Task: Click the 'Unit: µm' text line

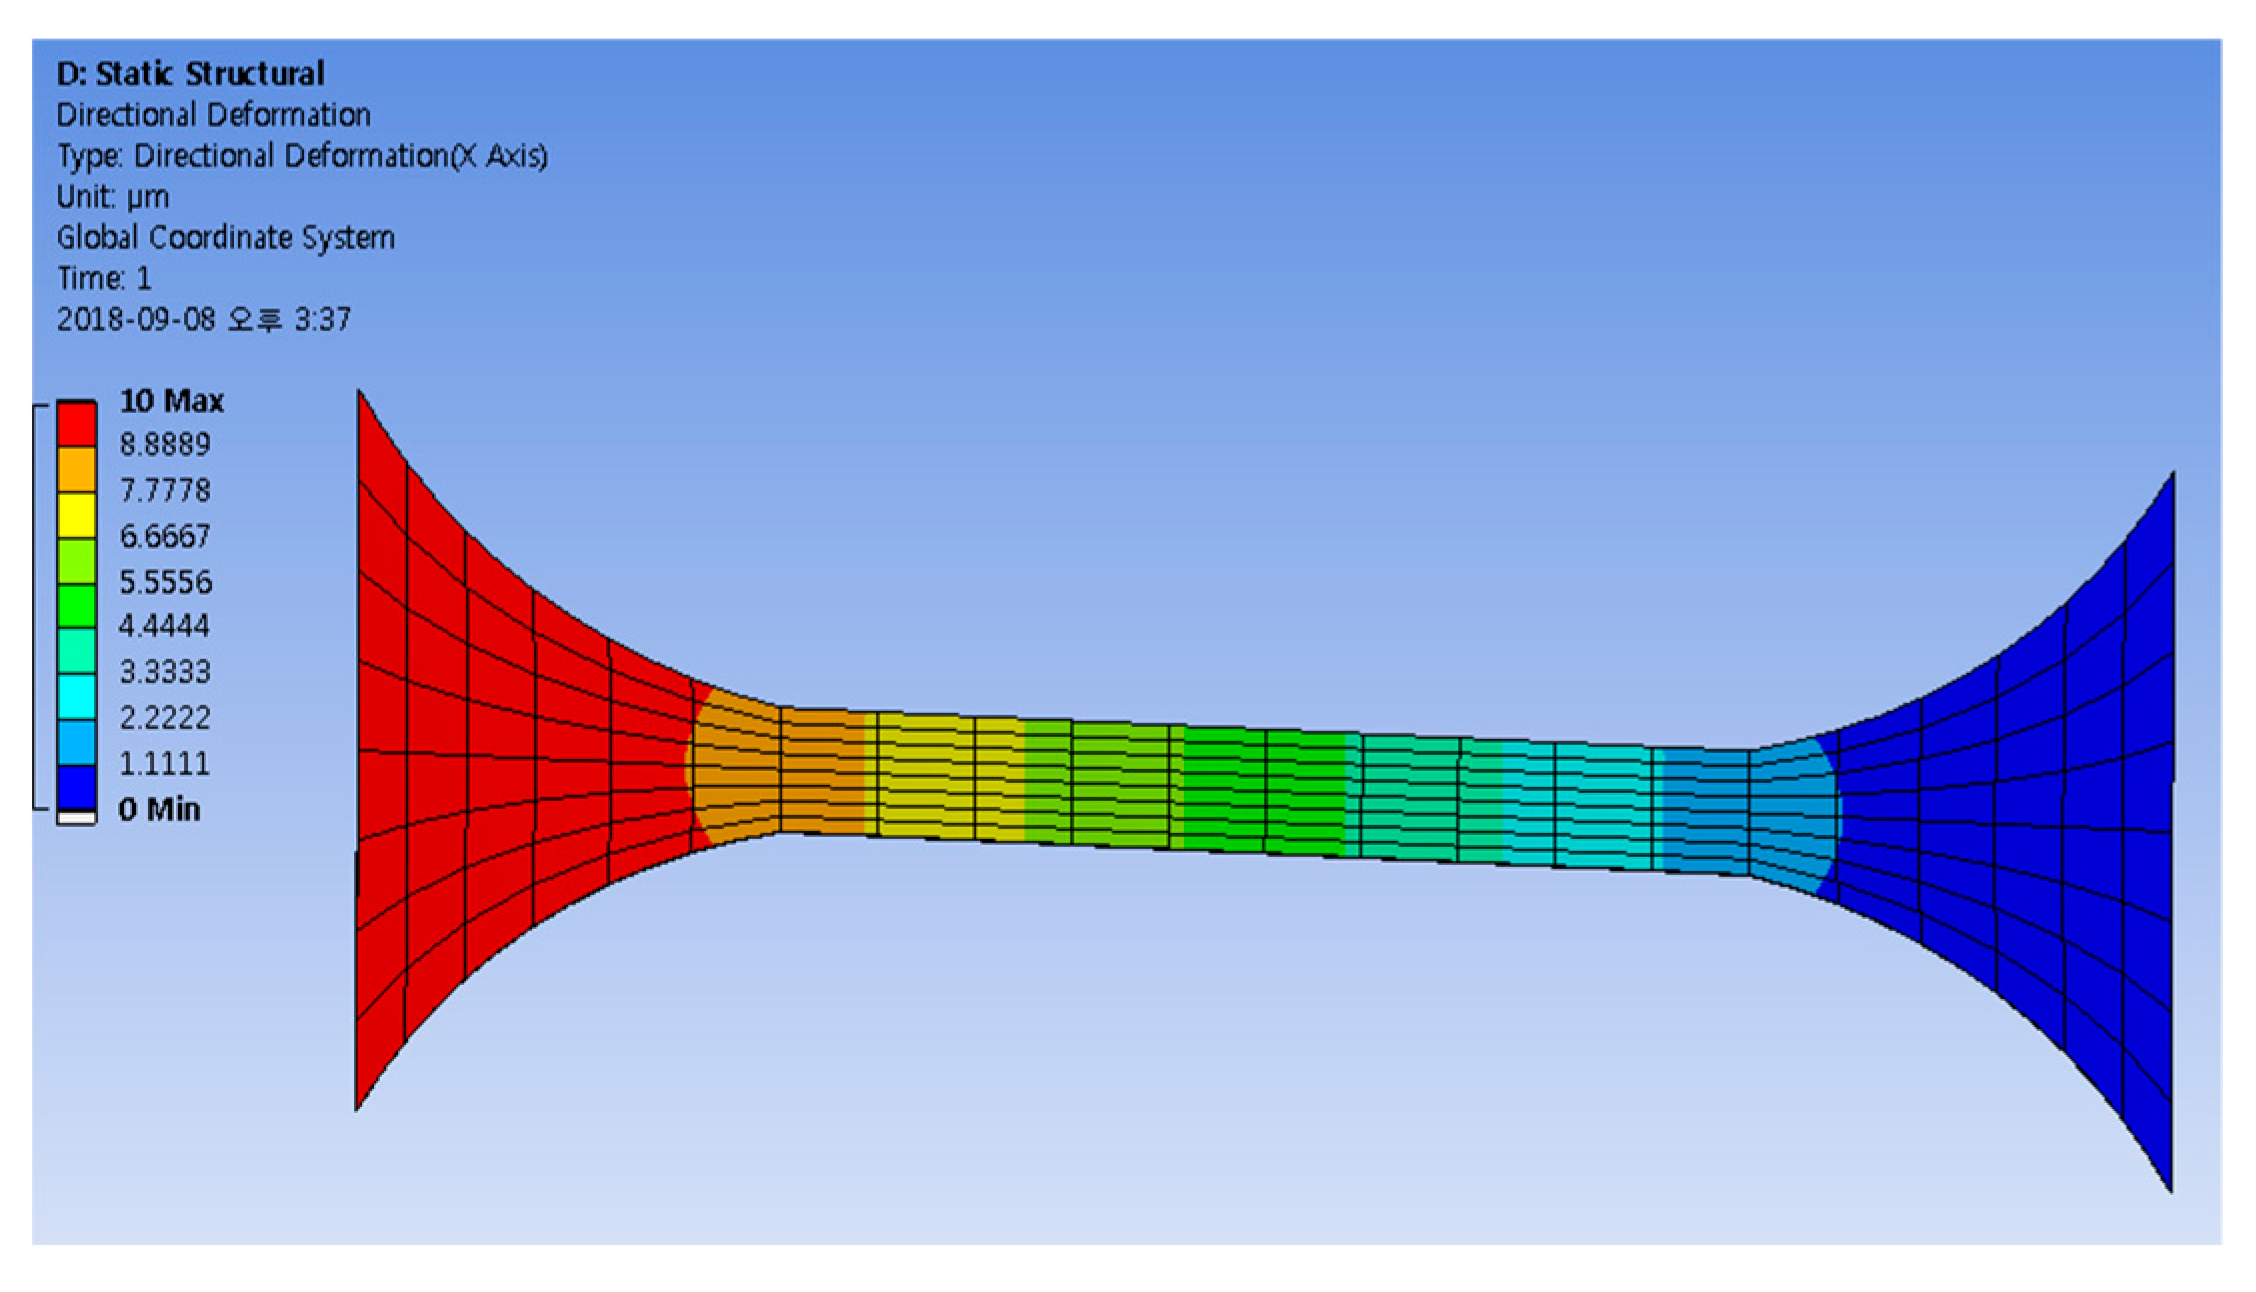Action: tap(113, 197)
